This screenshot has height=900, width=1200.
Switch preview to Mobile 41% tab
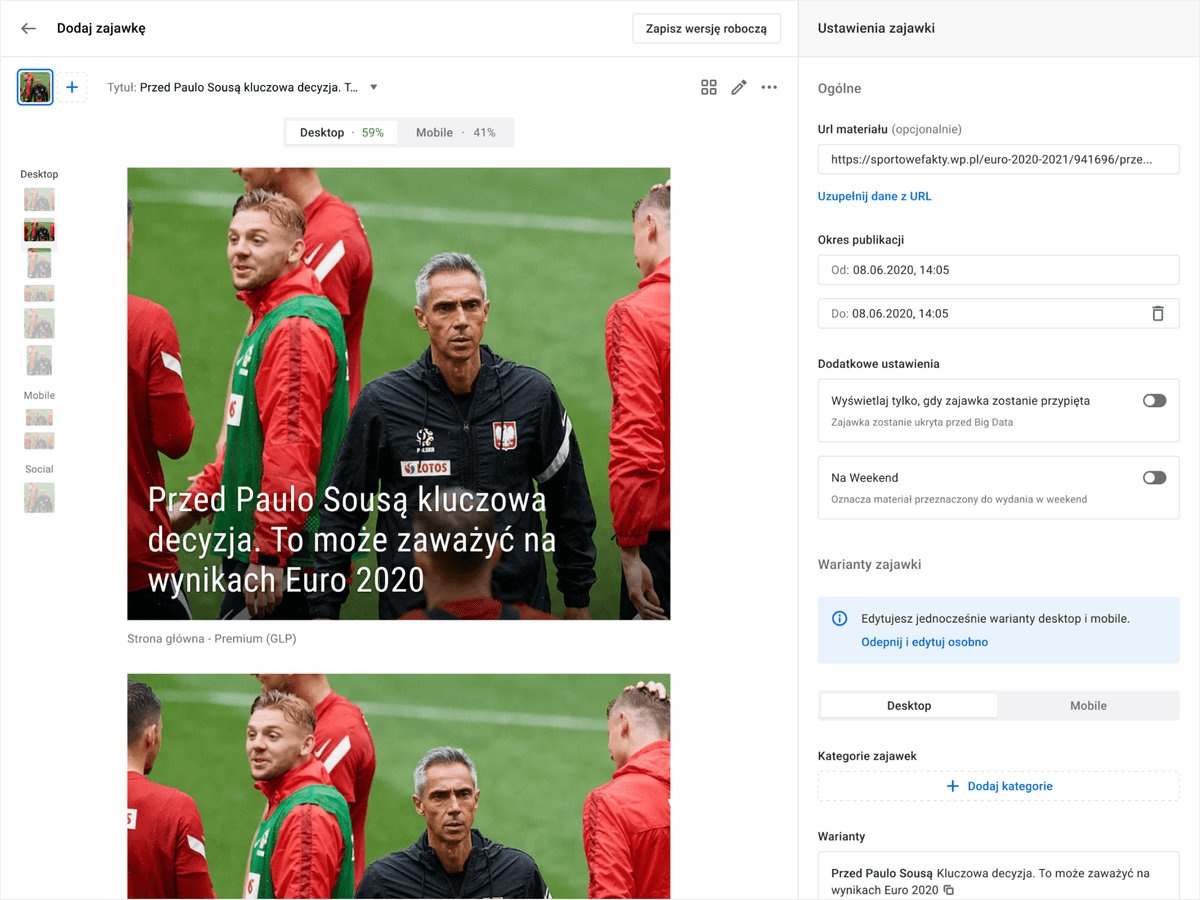[455, 132]
